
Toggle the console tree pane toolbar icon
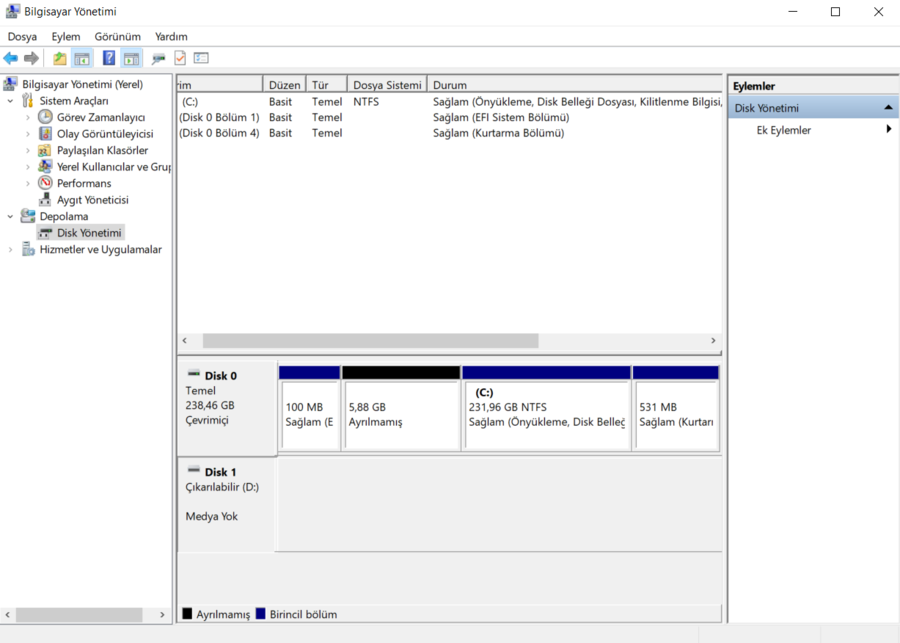[x=82, y=58]
